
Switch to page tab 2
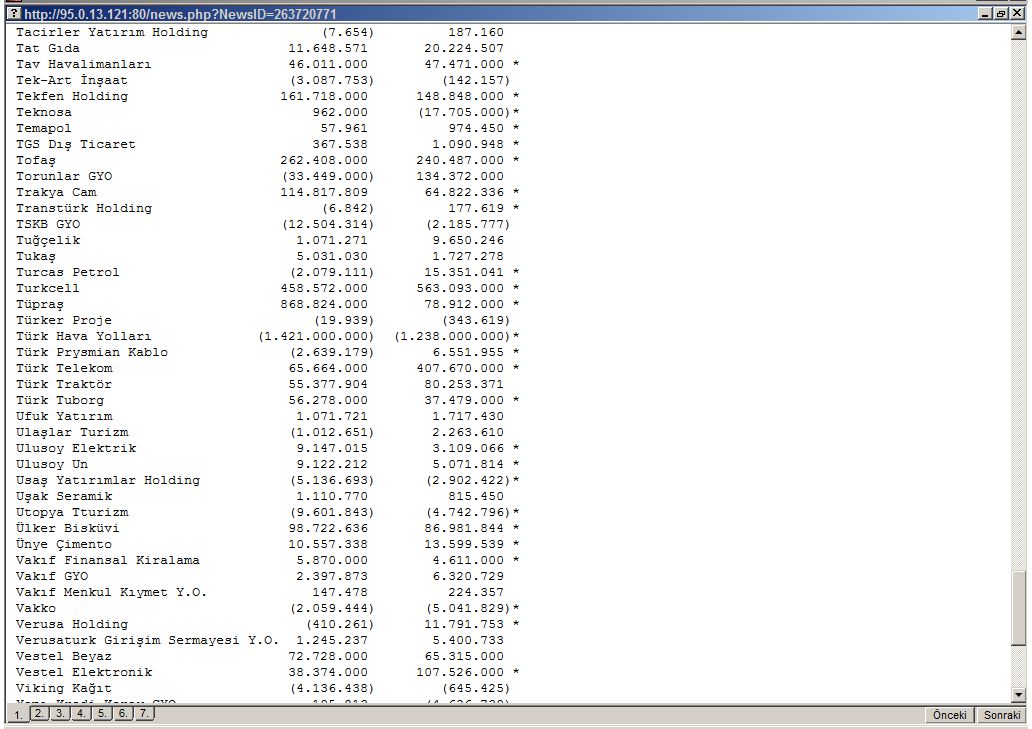coord(39,713)
